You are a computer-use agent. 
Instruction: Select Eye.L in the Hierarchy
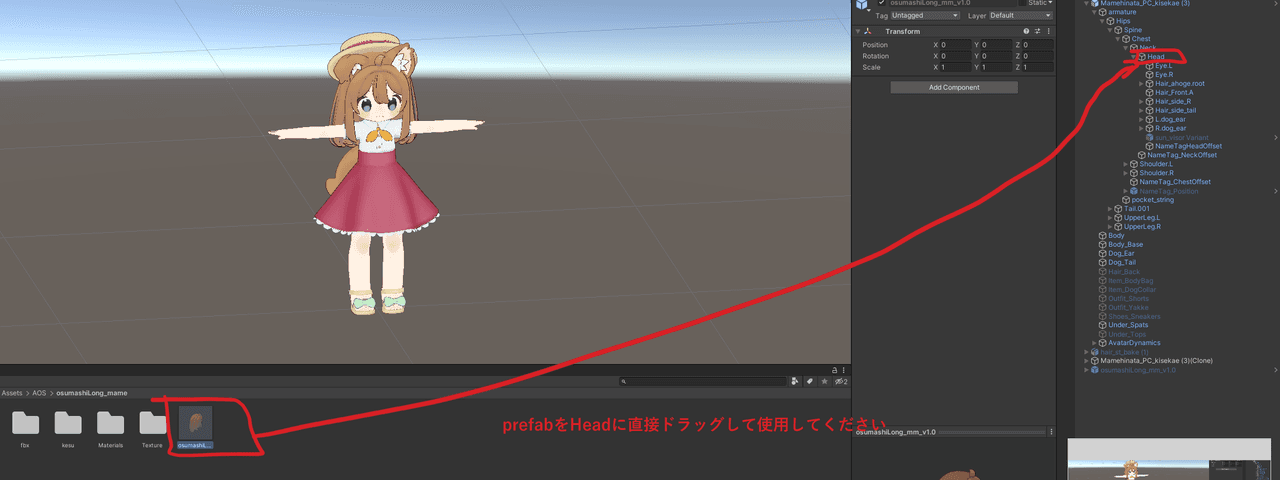[1164, 66]
